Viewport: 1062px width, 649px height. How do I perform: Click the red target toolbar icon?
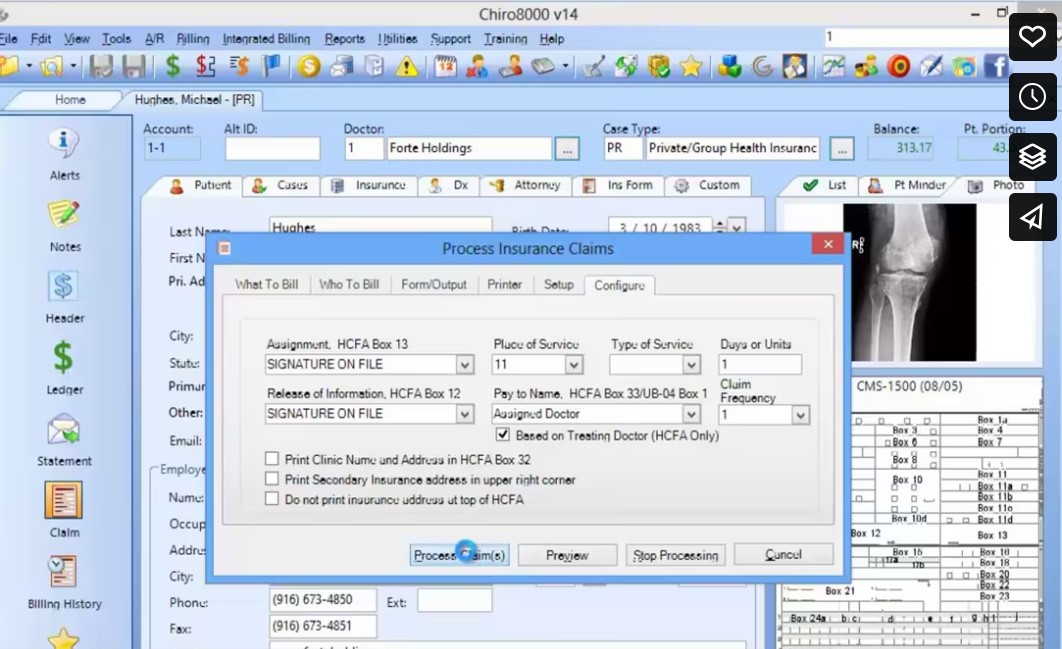click(x=899, y=66)
